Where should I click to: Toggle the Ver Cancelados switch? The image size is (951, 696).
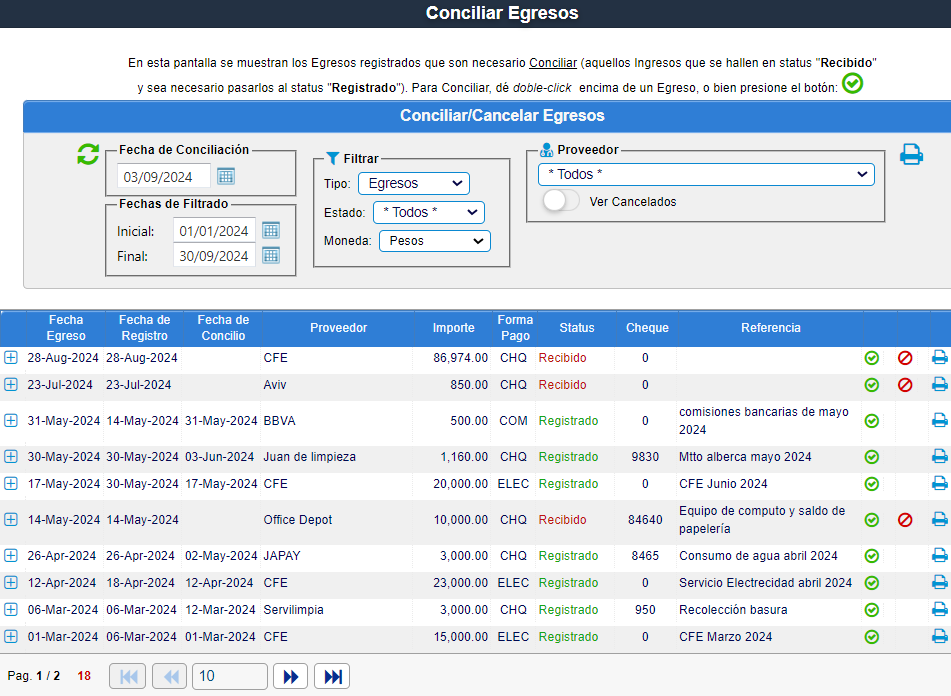tap(561, 201)
